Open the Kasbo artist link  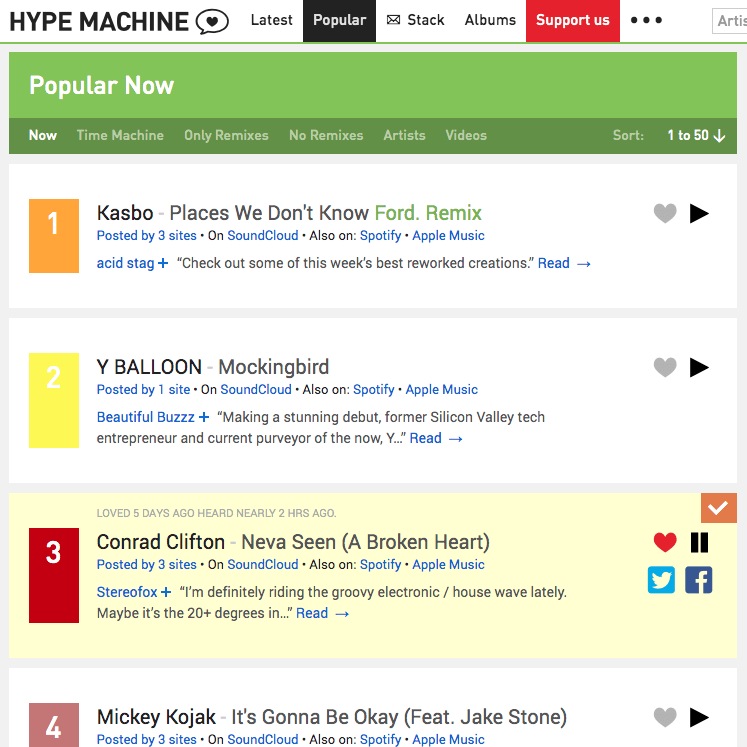[125, 213]
